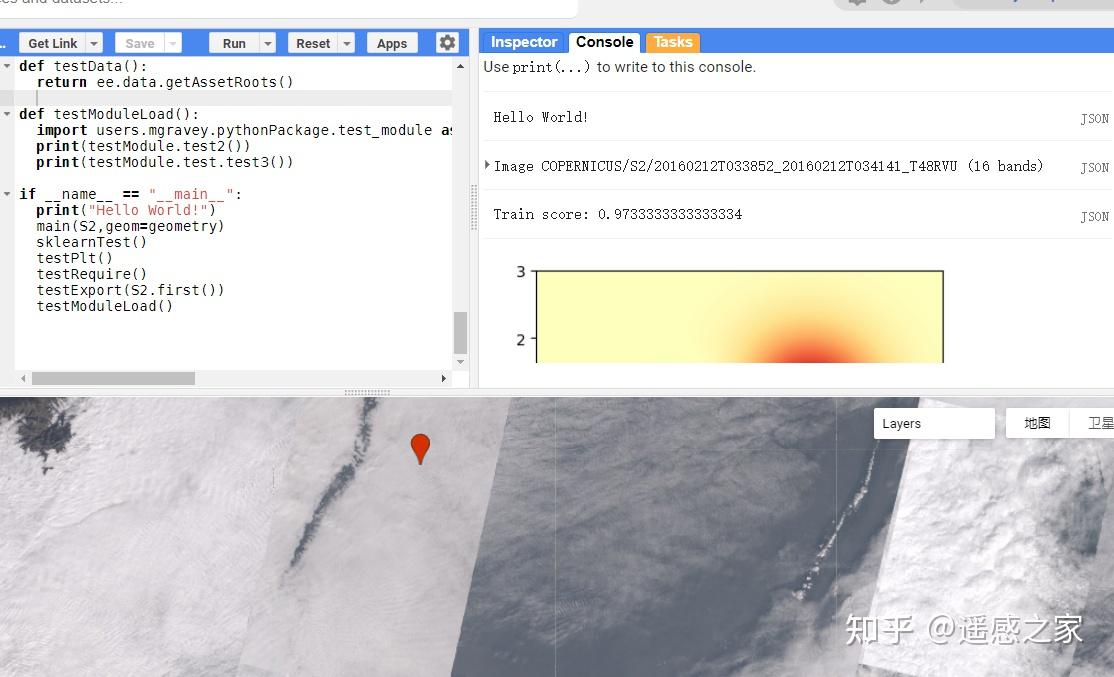Click the down arrow on the editor scrollbar

460,361
